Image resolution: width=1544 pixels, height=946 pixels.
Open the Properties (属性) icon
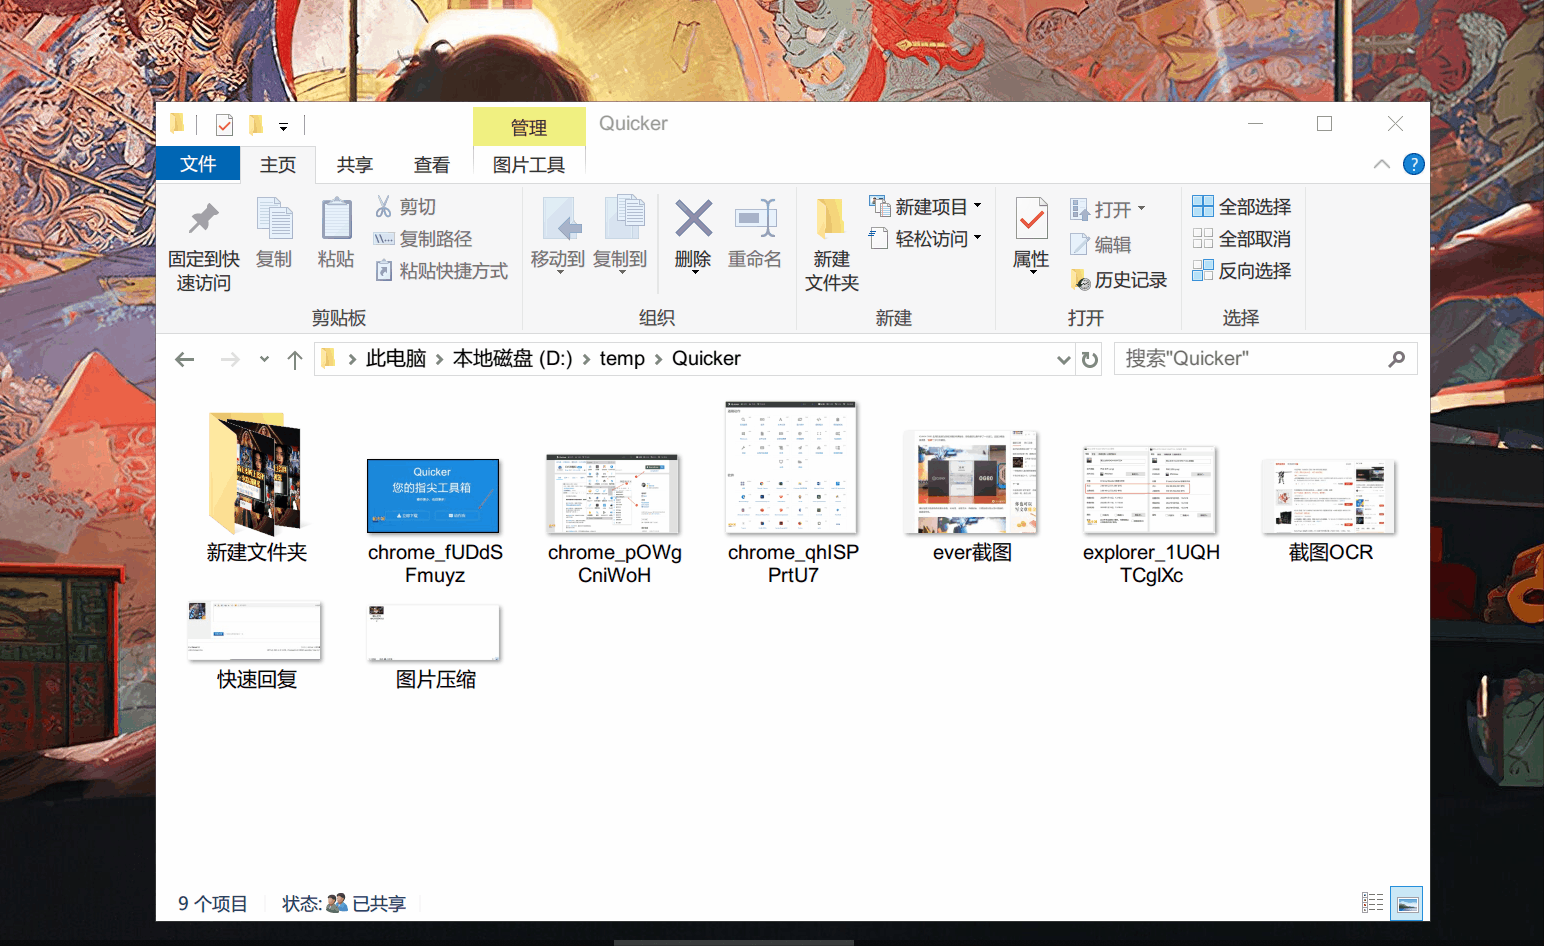[1031, 219]
